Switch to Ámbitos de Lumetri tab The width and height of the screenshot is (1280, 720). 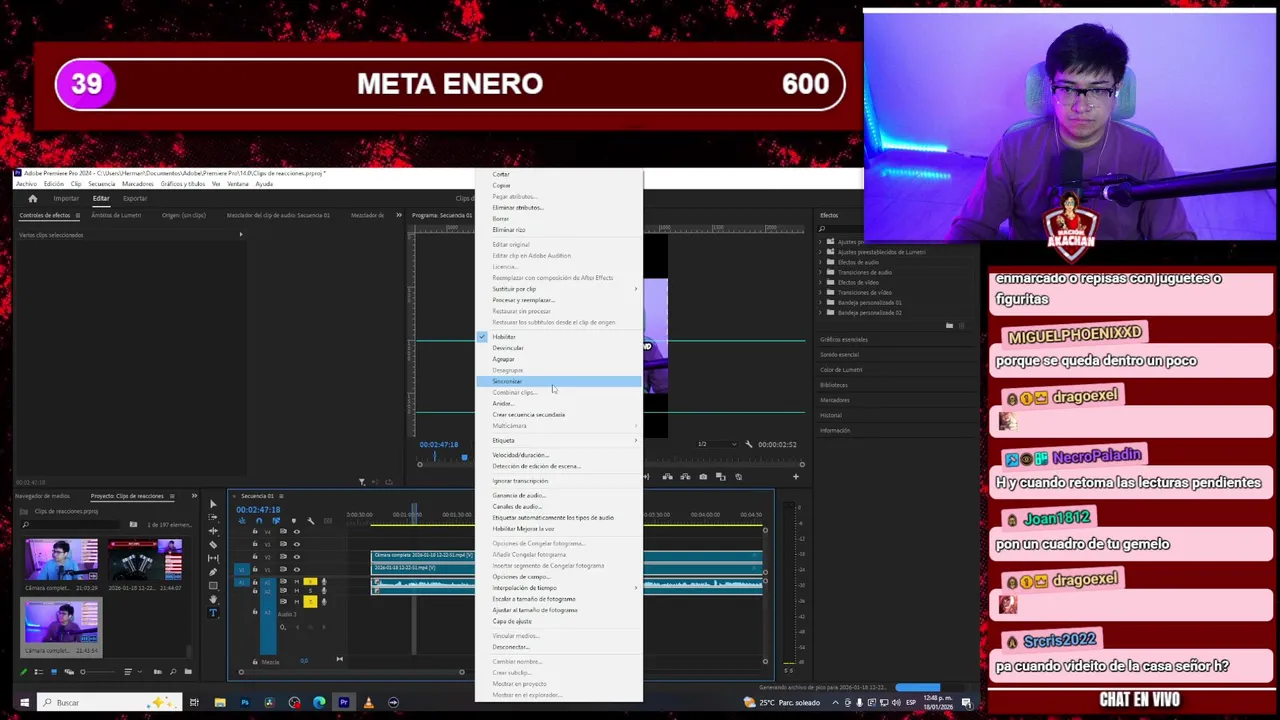[x=116, y=215]
